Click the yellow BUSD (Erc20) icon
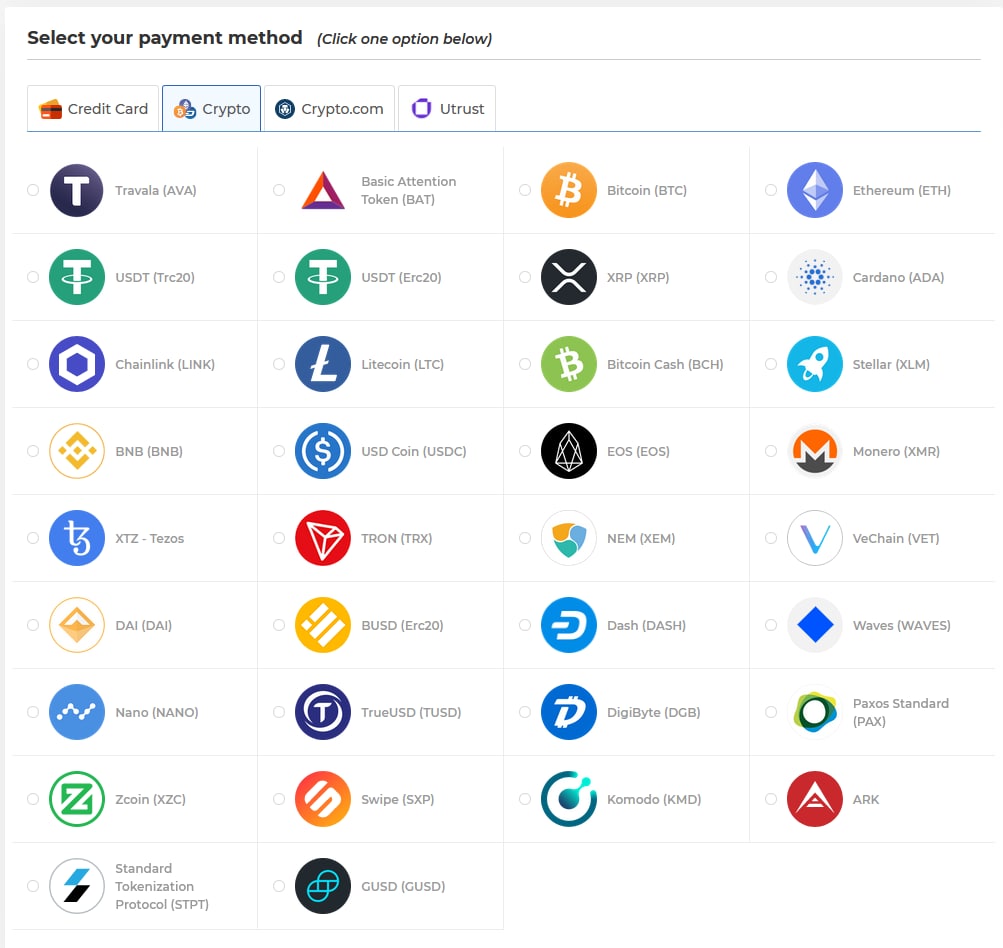Viewport: 1003px width, 948px height. (x=323, y=626)
